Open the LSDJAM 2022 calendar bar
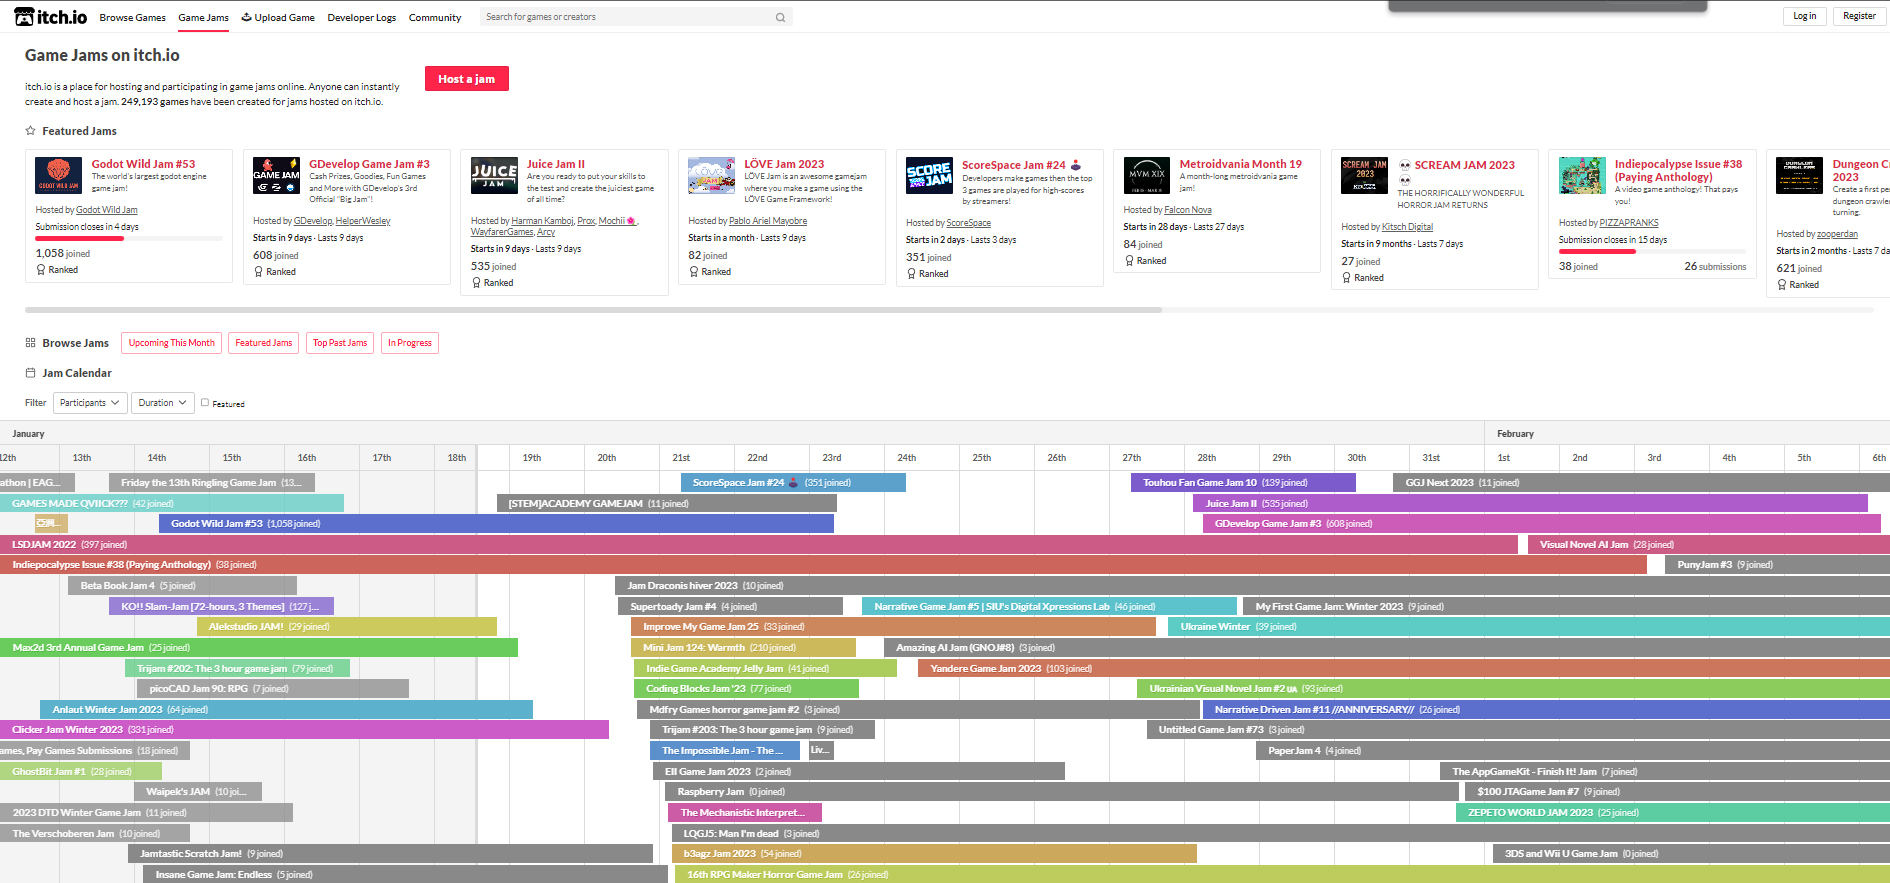Viewport: 1890px width, 883px height. point(758,545)
